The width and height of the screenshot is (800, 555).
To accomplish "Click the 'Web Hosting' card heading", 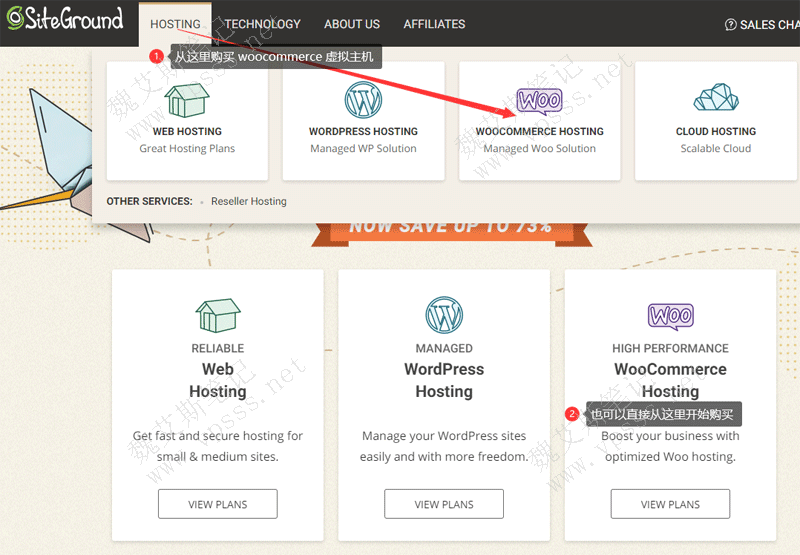I will click(218, 380).
